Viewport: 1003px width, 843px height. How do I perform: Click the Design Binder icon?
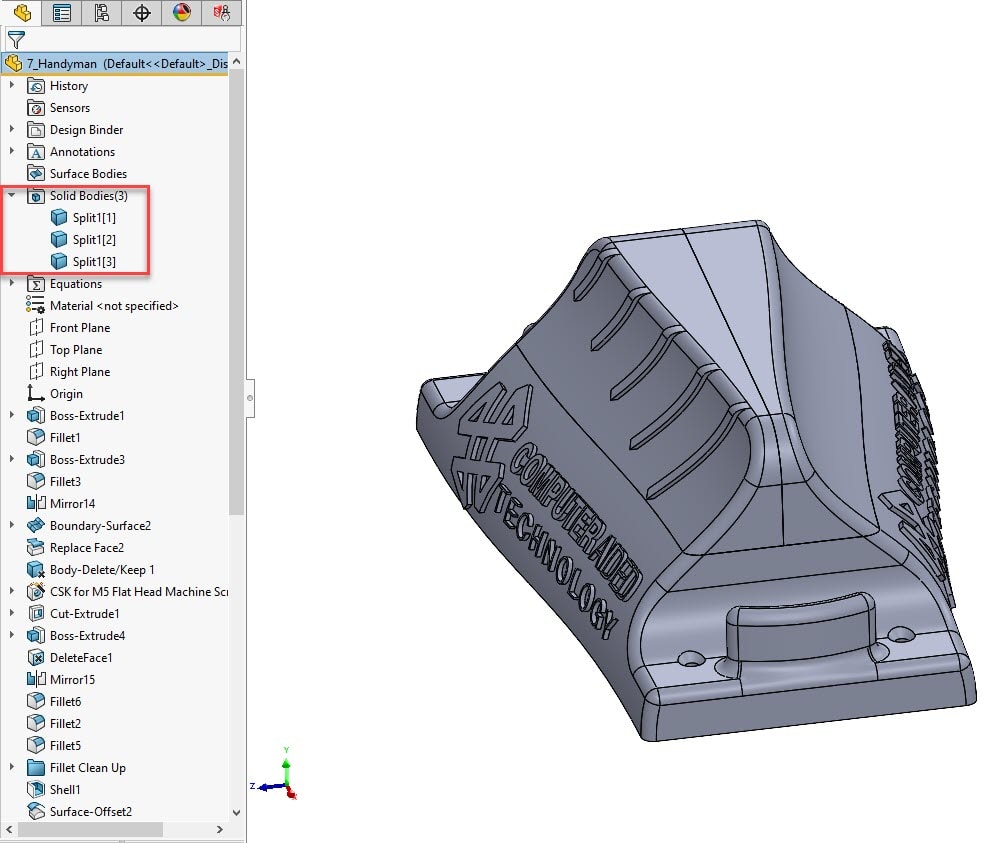click(36, 130)
